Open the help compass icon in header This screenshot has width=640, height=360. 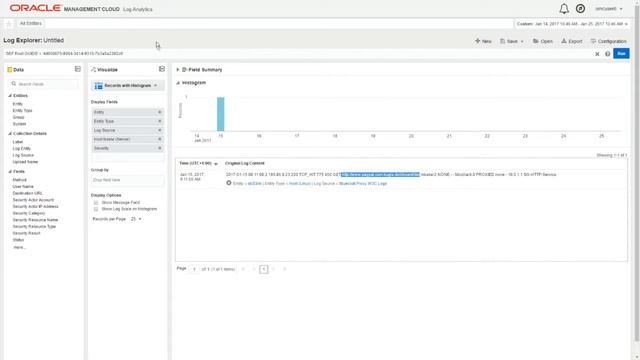(x=580, y=9)
